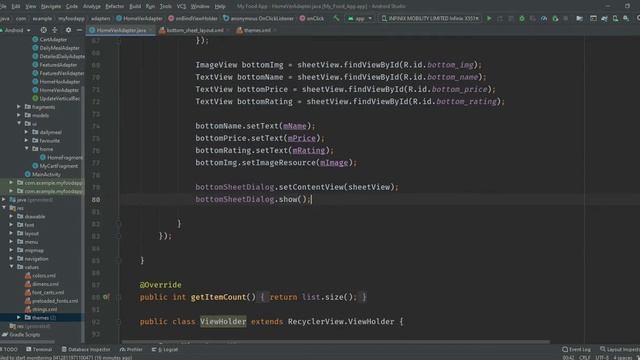This screenshot has height=360, width=640.
Task: Open the Logcat tool window
Action: tap(165, 349)
